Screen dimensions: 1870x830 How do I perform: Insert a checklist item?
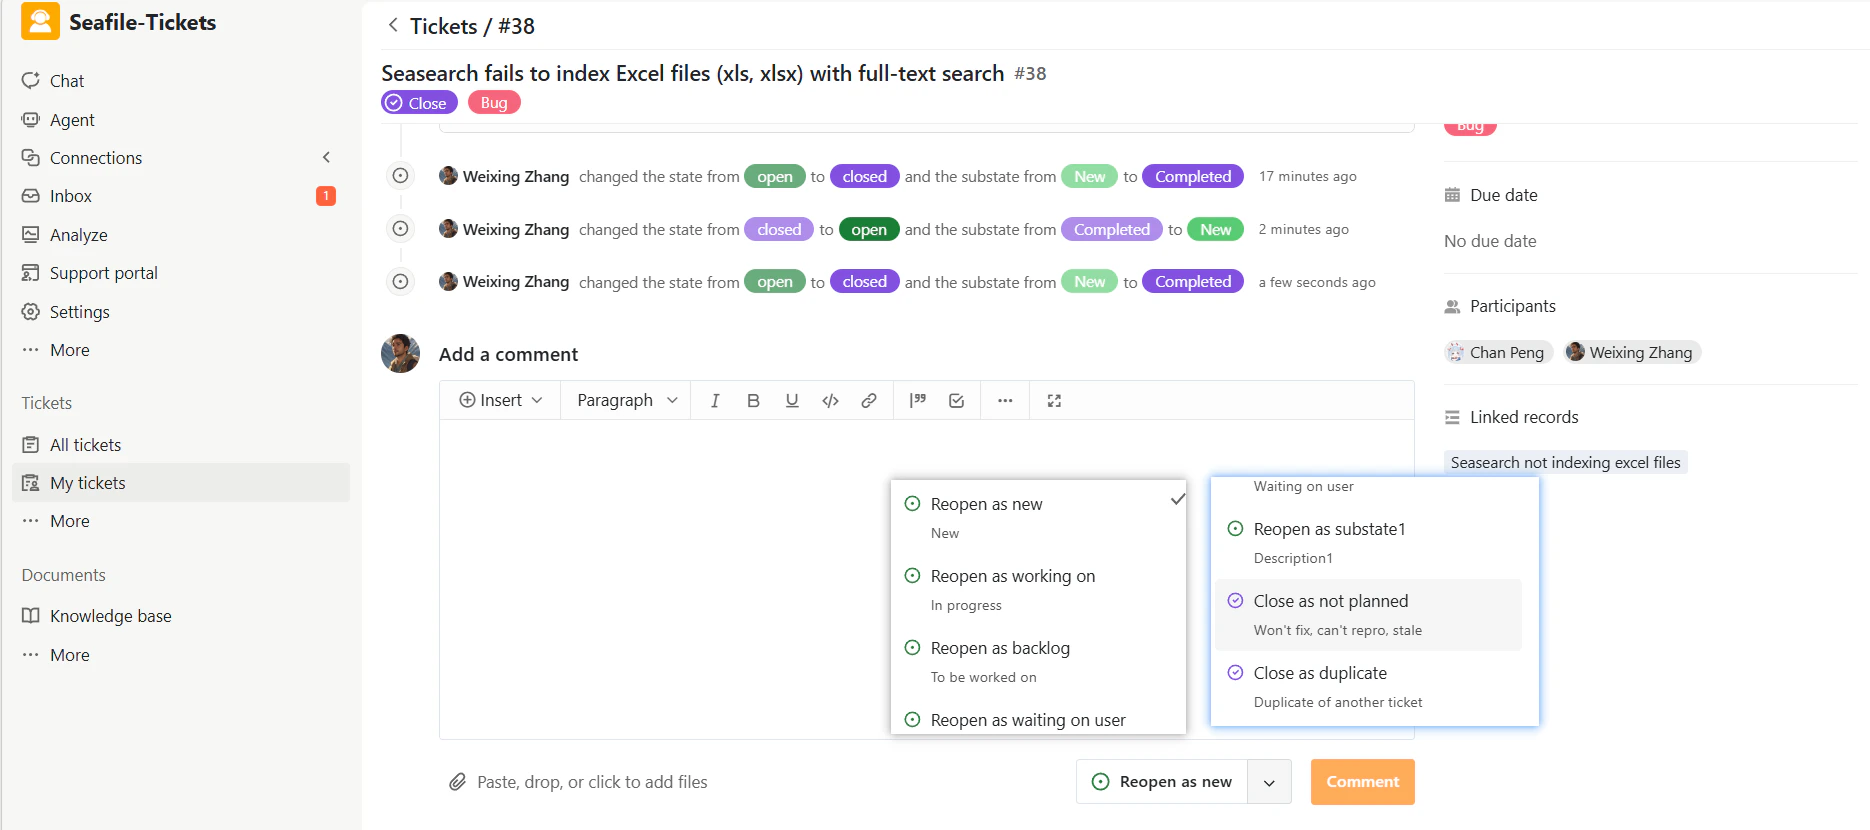pyautogui.click(x=956, y=400)
